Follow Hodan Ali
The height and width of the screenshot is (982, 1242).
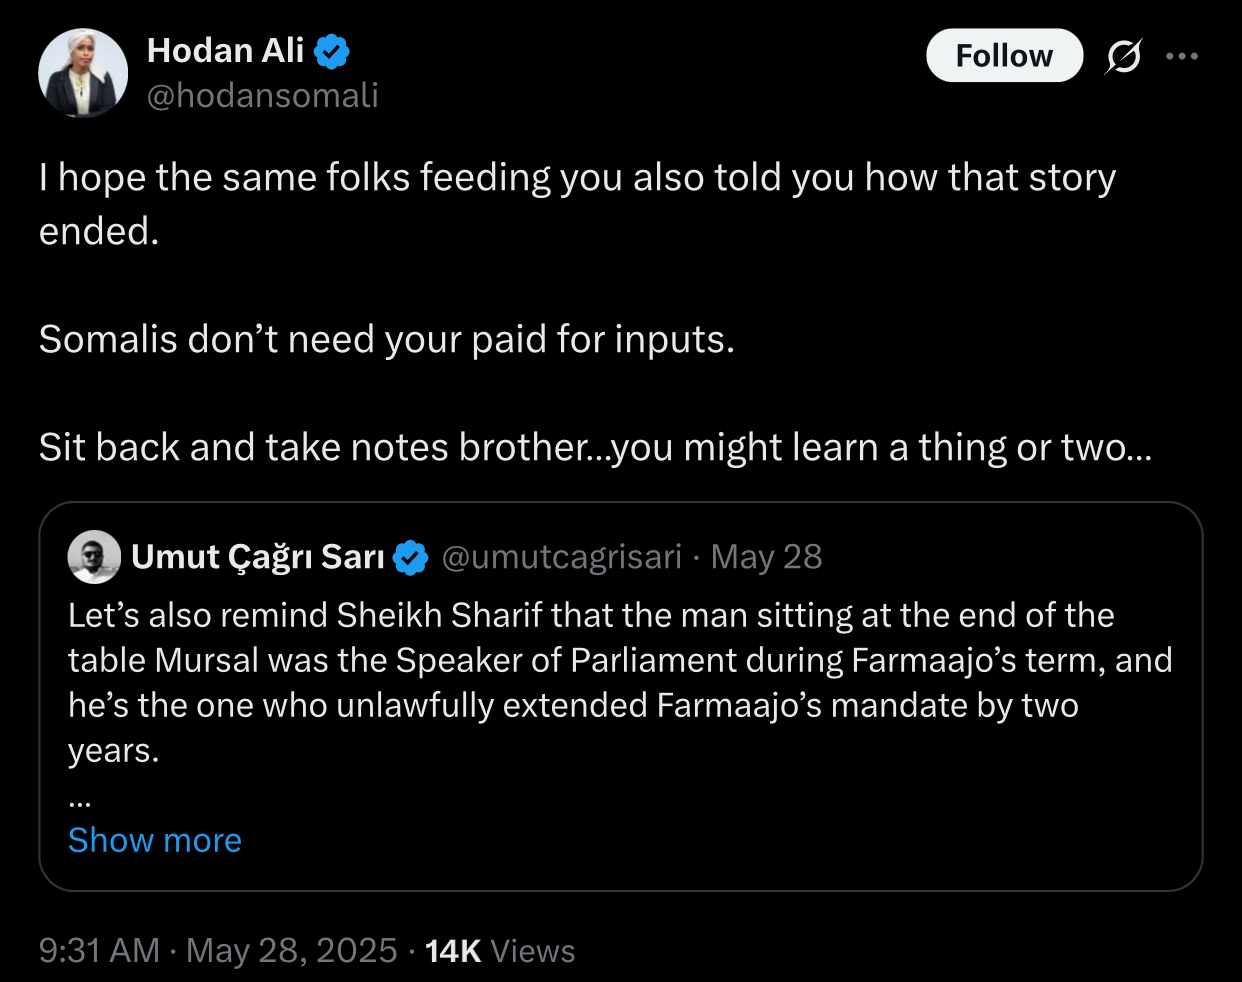tap(1004, 56)
